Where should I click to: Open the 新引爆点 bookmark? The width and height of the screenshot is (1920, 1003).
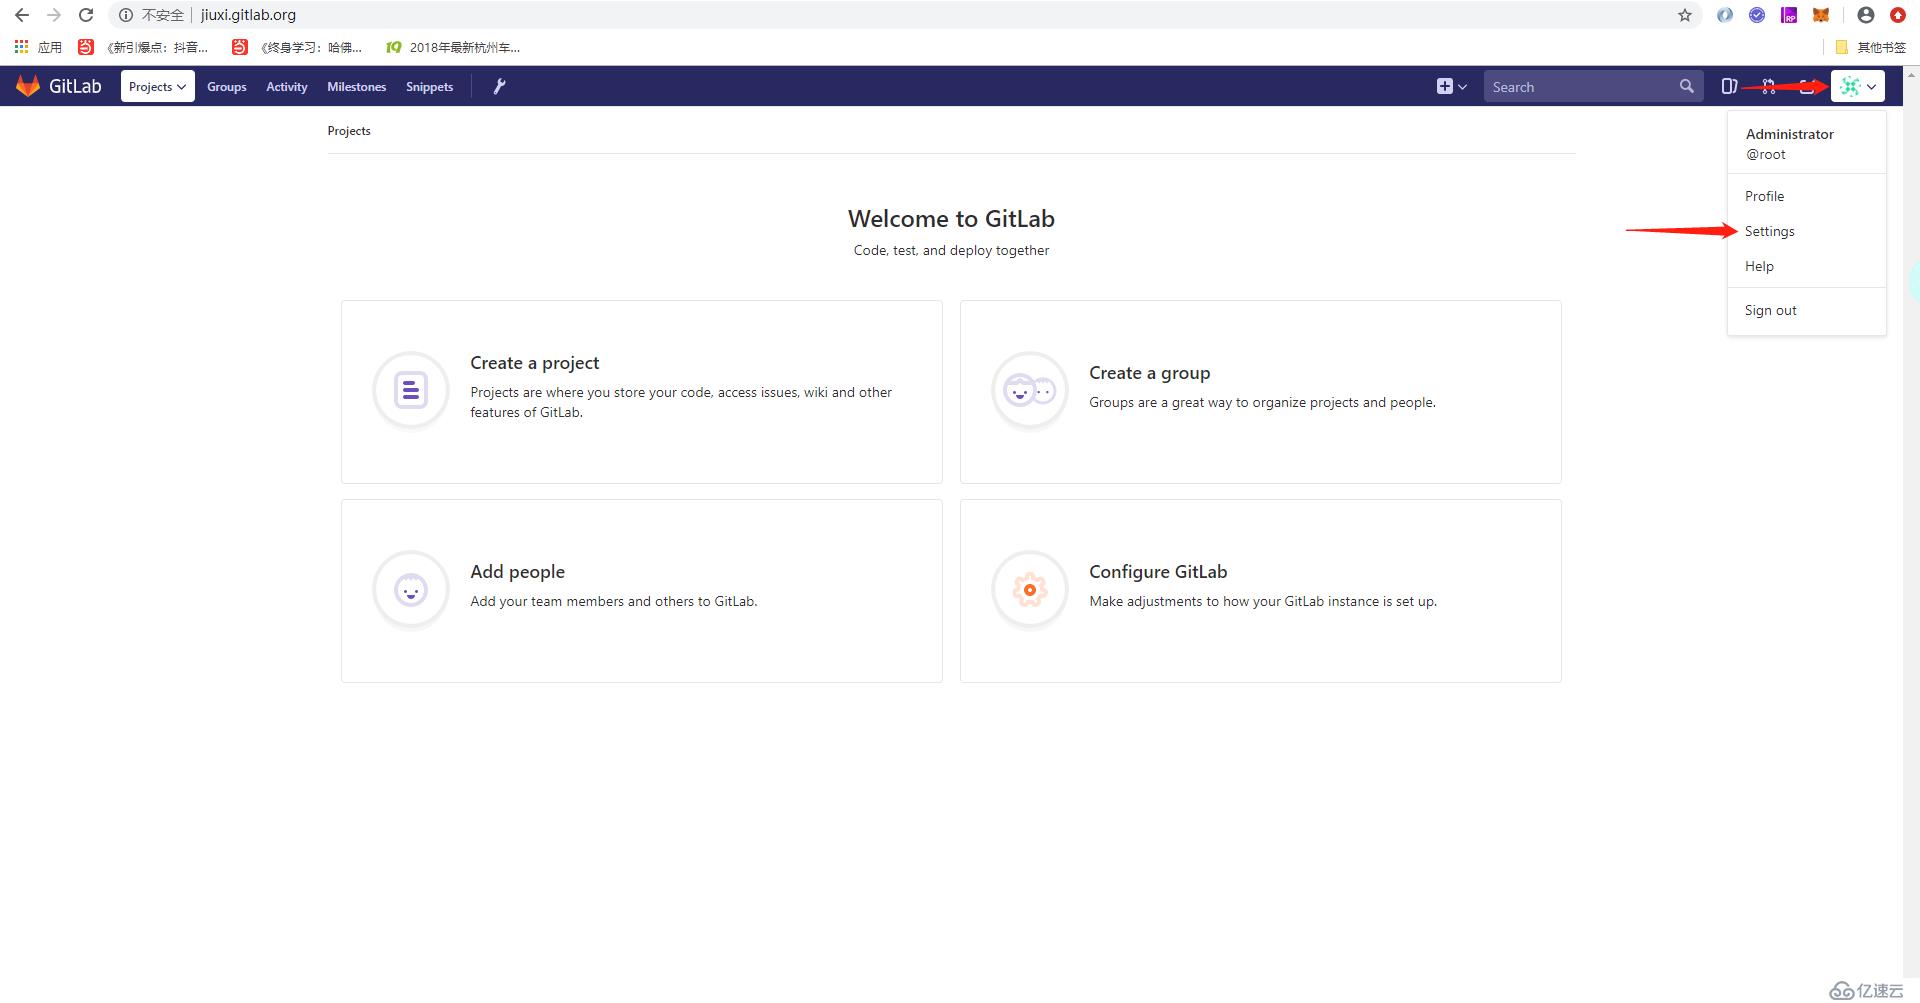tap(145, 47)
